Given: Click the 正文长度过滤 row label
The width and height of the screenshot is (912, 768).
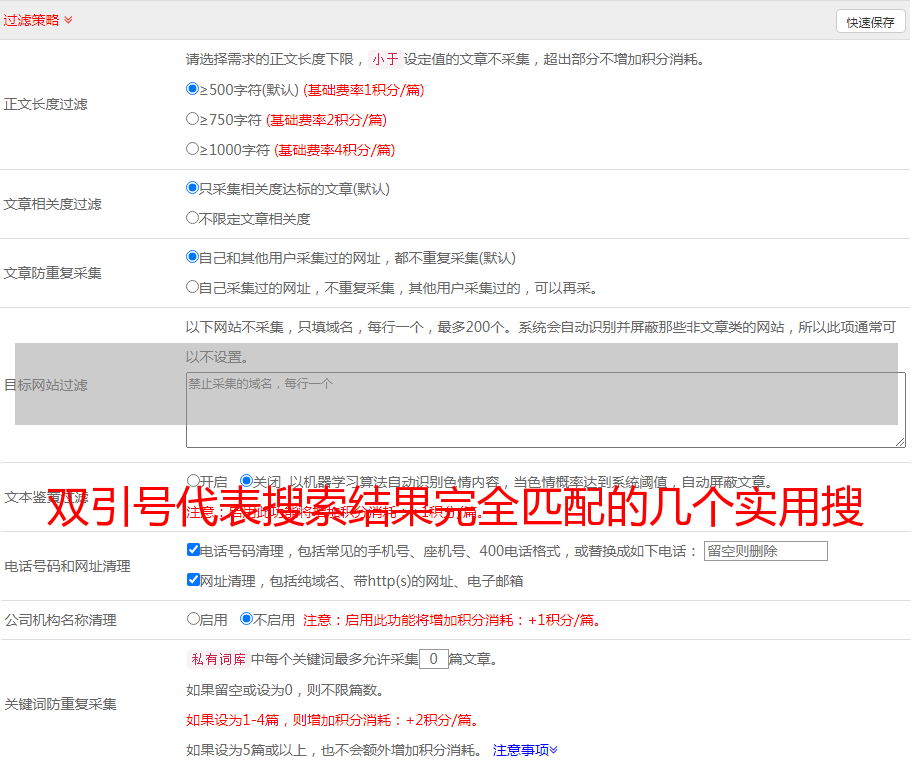Looking at the screenshot, I should 45,104.
